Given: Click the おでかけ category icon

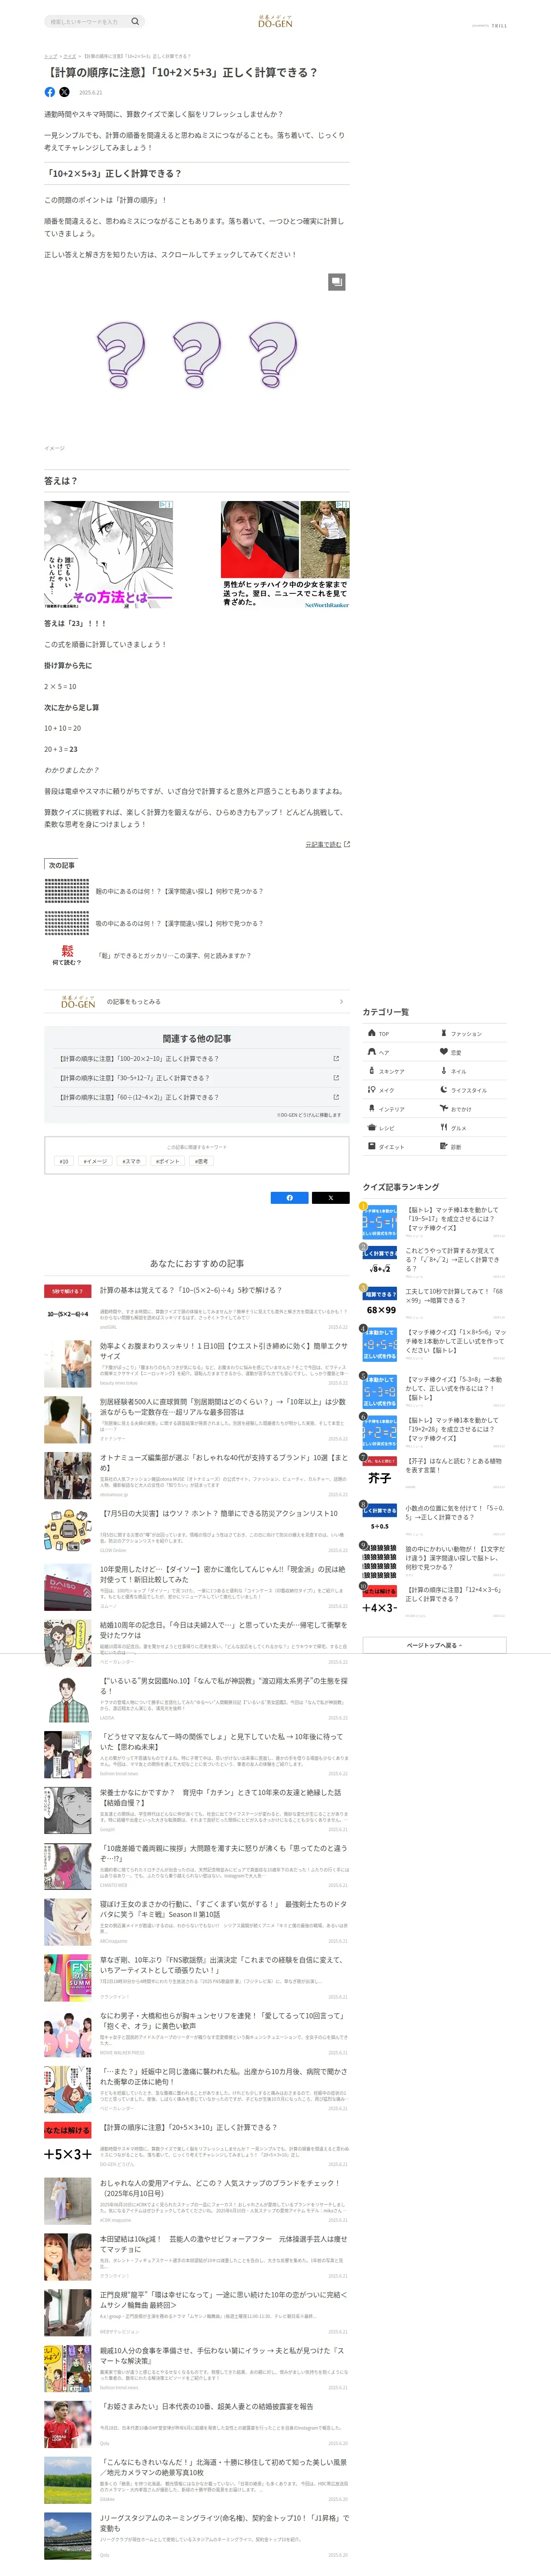Looking at the screenshot, I should [444, 1108].
